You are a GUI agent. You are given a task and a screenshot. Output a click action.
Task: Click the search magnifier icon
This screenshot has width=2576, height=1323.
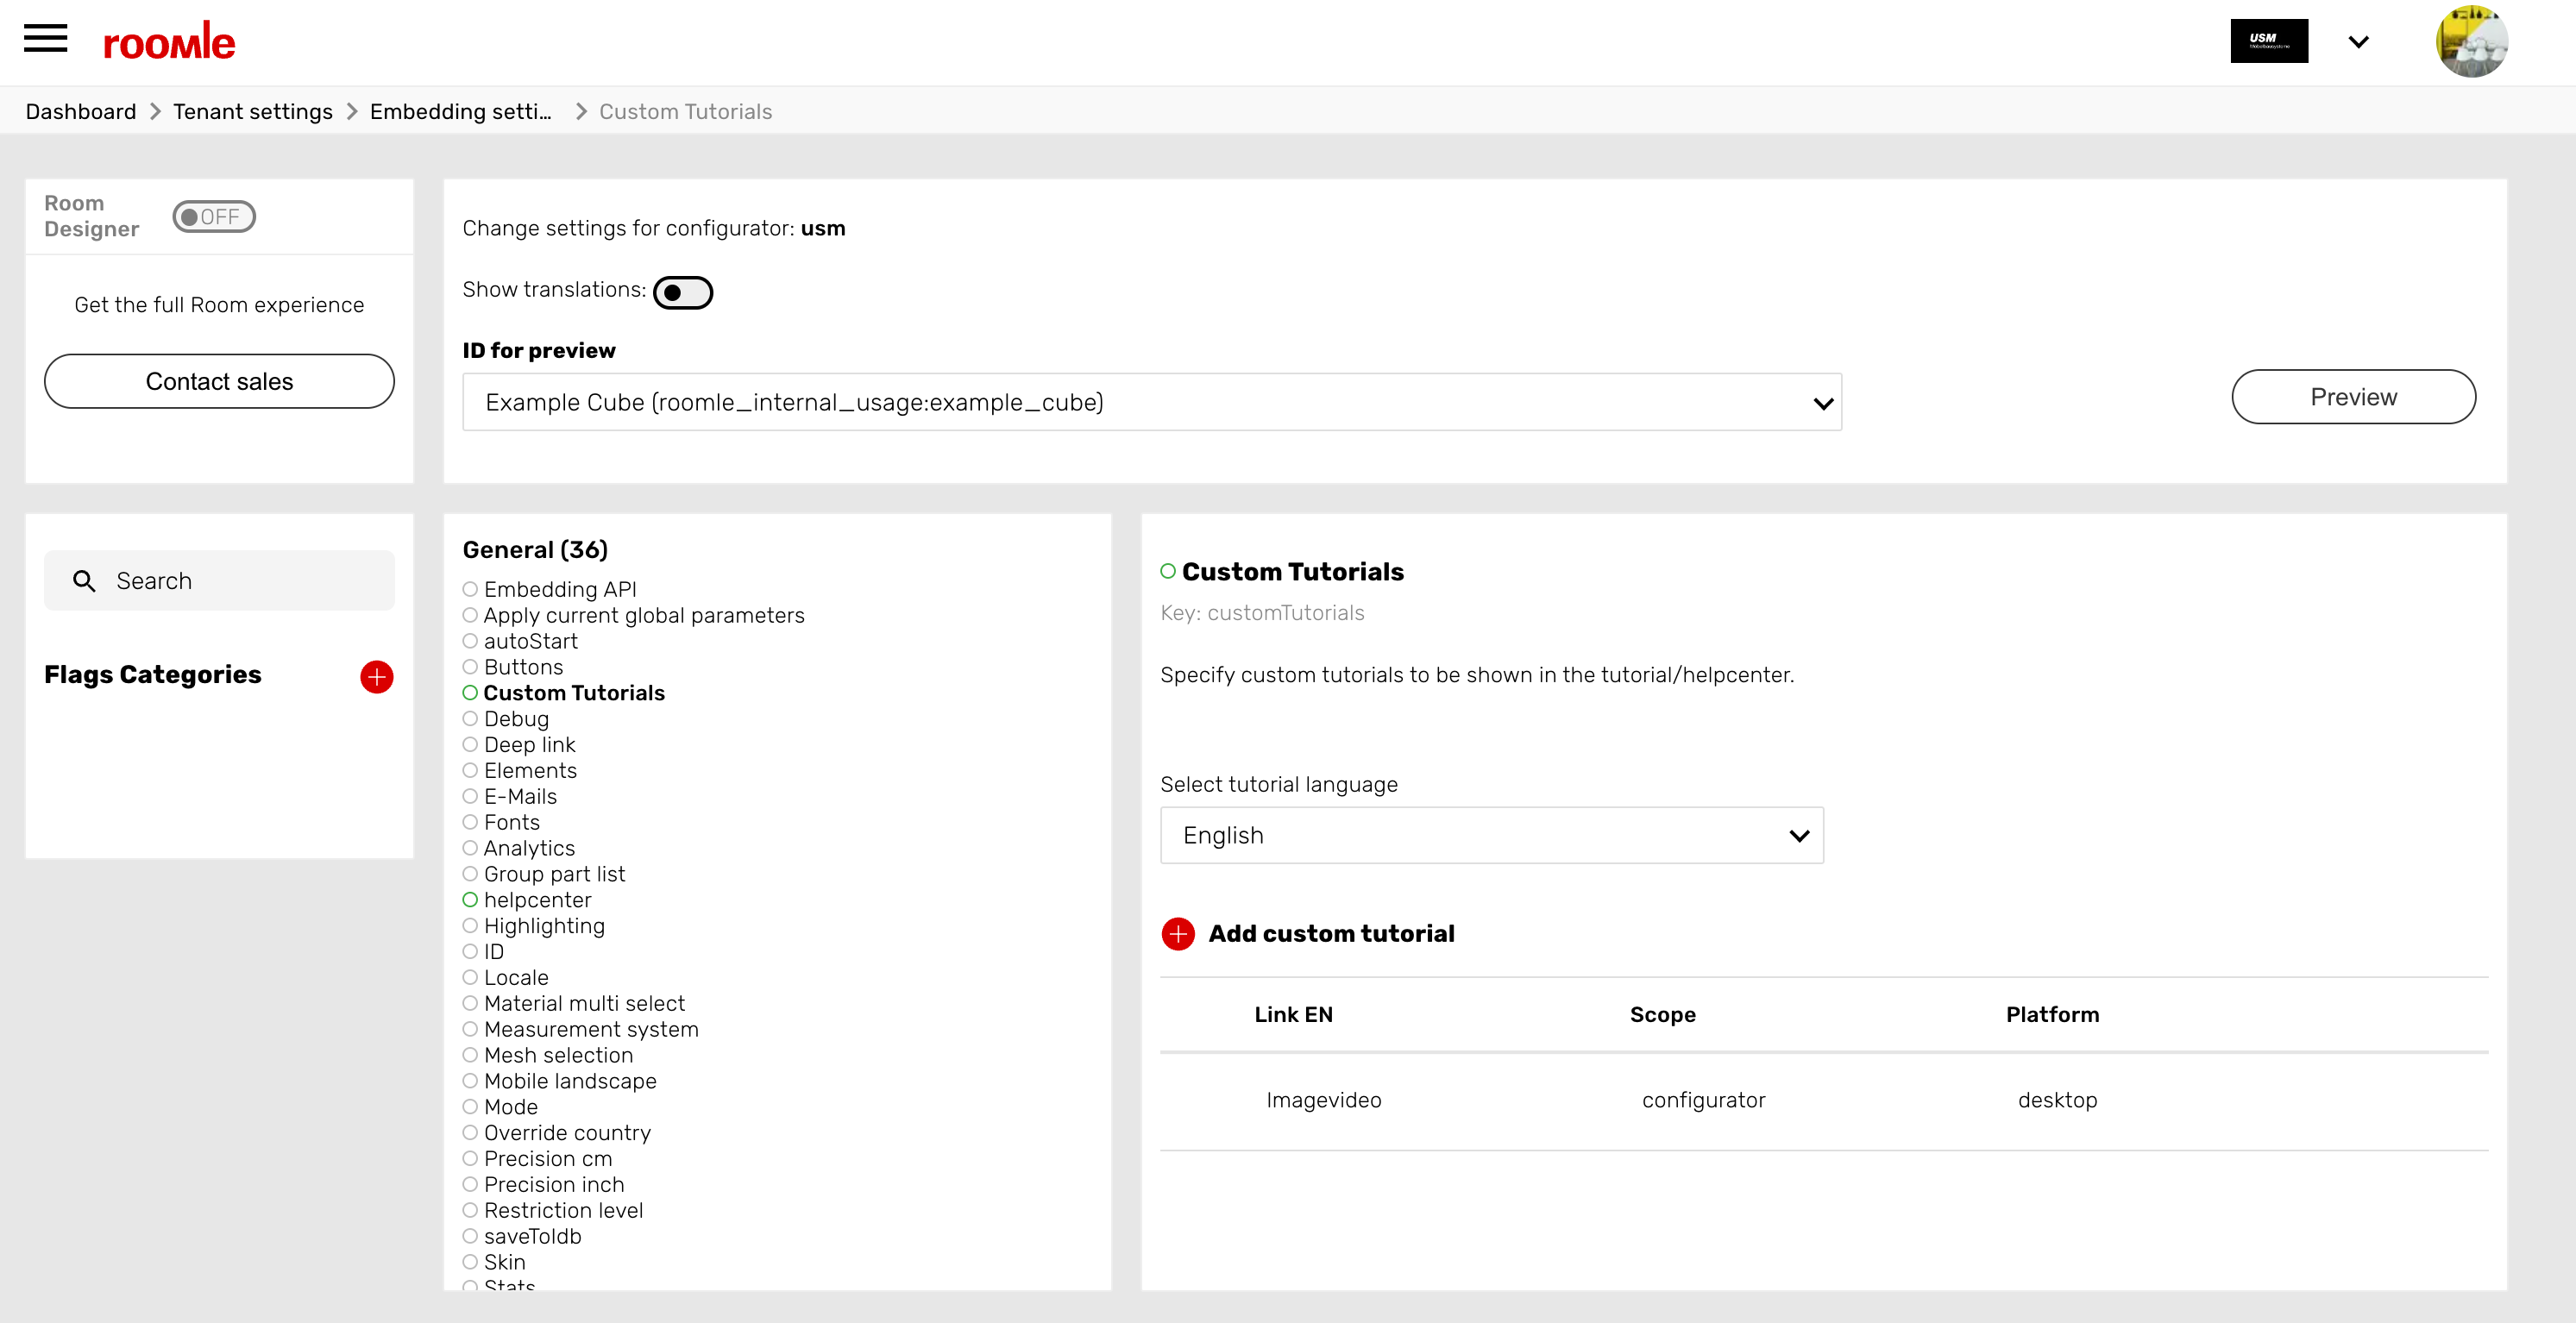(84, 581)
